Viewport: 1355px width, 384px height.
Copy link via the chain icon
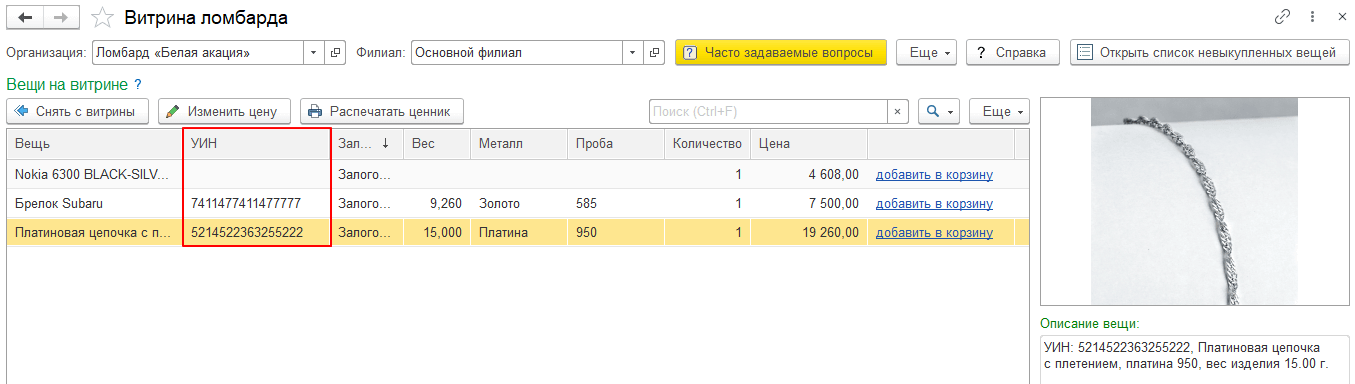click(1282, 17)
